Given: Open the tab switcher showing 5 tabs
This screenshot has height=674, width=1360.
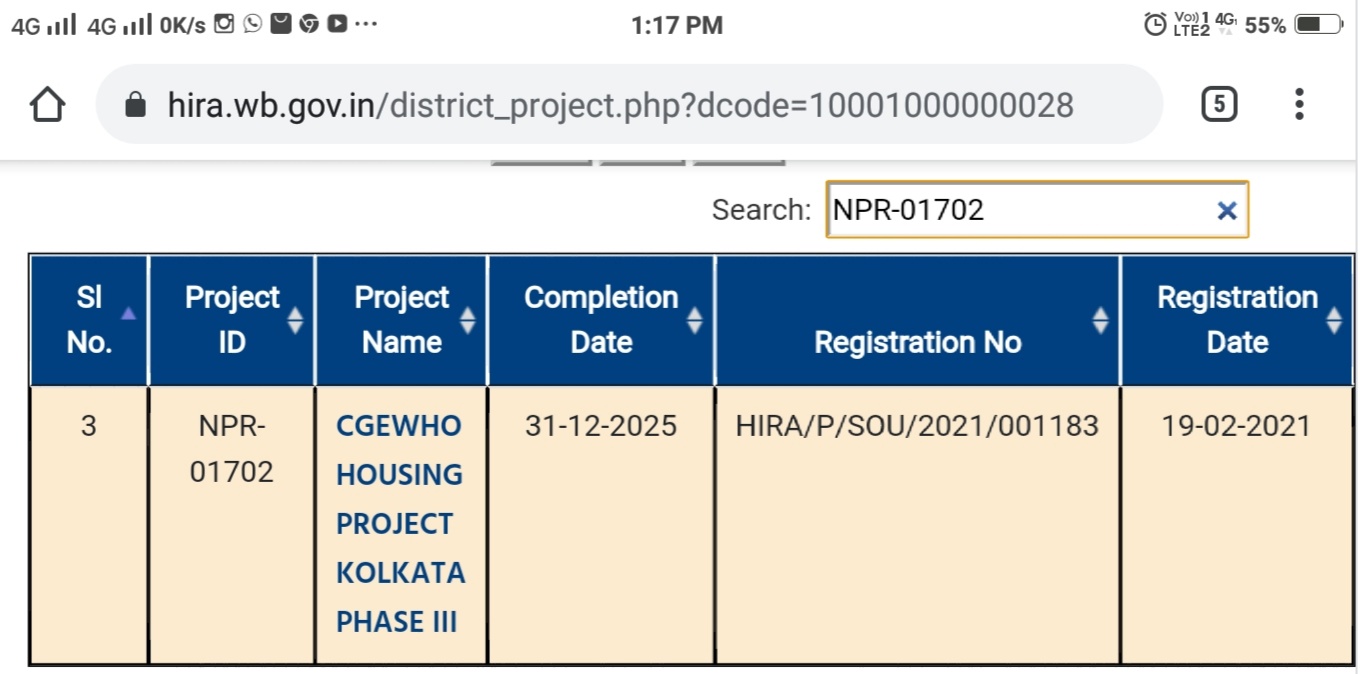Looking at the screenshot, I should click(x=1218, y=104).
